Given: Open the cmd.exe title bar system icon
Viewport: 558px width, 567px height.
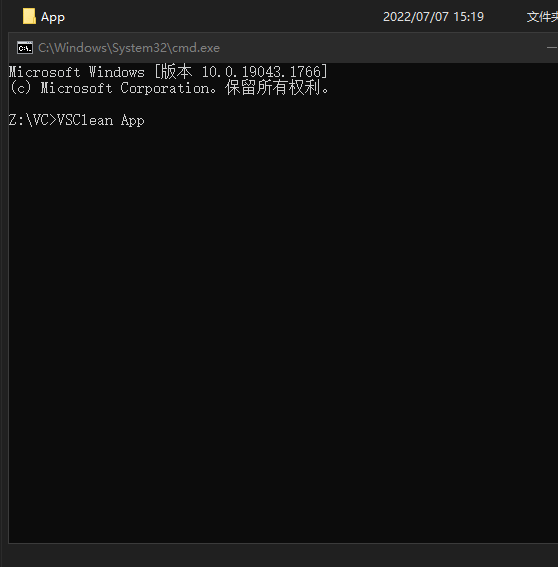Looking at the screenshot, I should pyautogui.click(x=25, y=48).
